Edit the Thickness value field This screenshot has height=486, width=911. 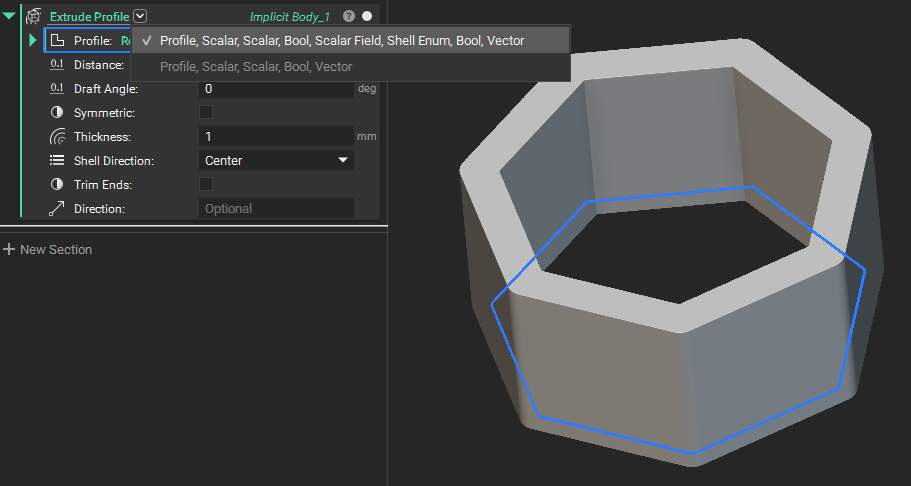coord(276,137)
